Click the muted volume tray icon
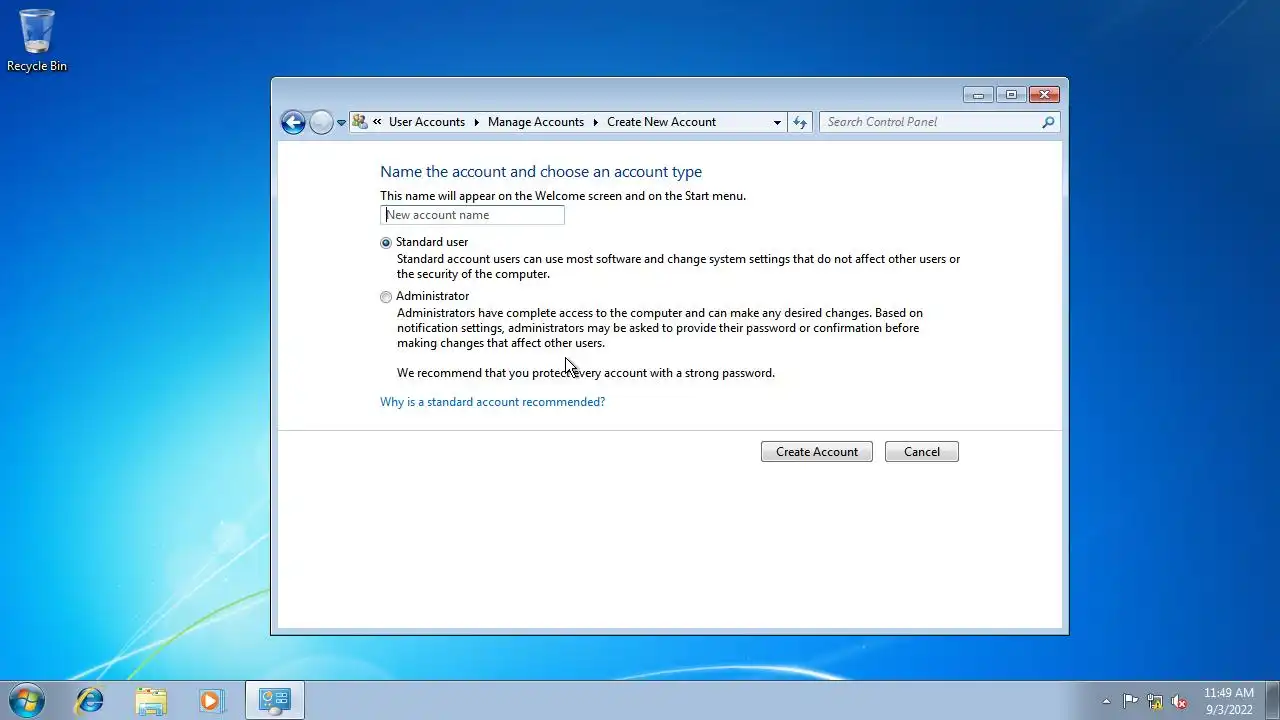The image size is (1280, 720). click(x=1180, y=701)
